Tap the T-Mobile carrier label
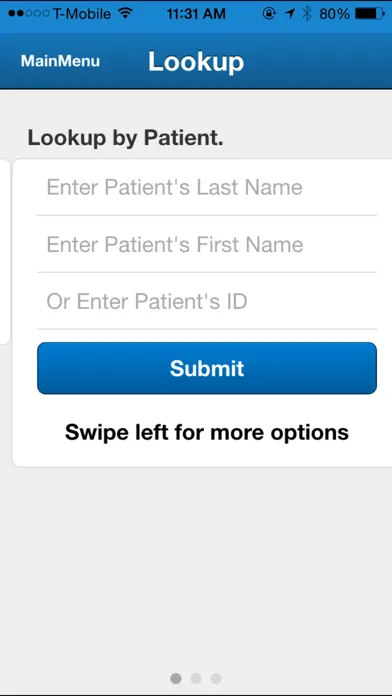This screenshot has width=392, height=696. tap(82, 14)
